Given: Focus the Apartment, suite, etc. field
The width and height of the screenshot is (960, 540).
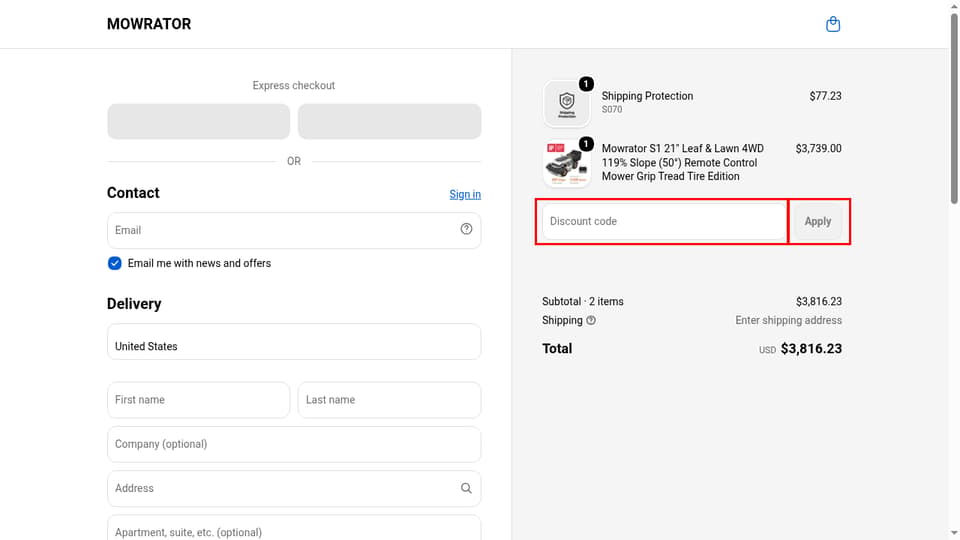Looking at the screenshot, I should 294,528.
